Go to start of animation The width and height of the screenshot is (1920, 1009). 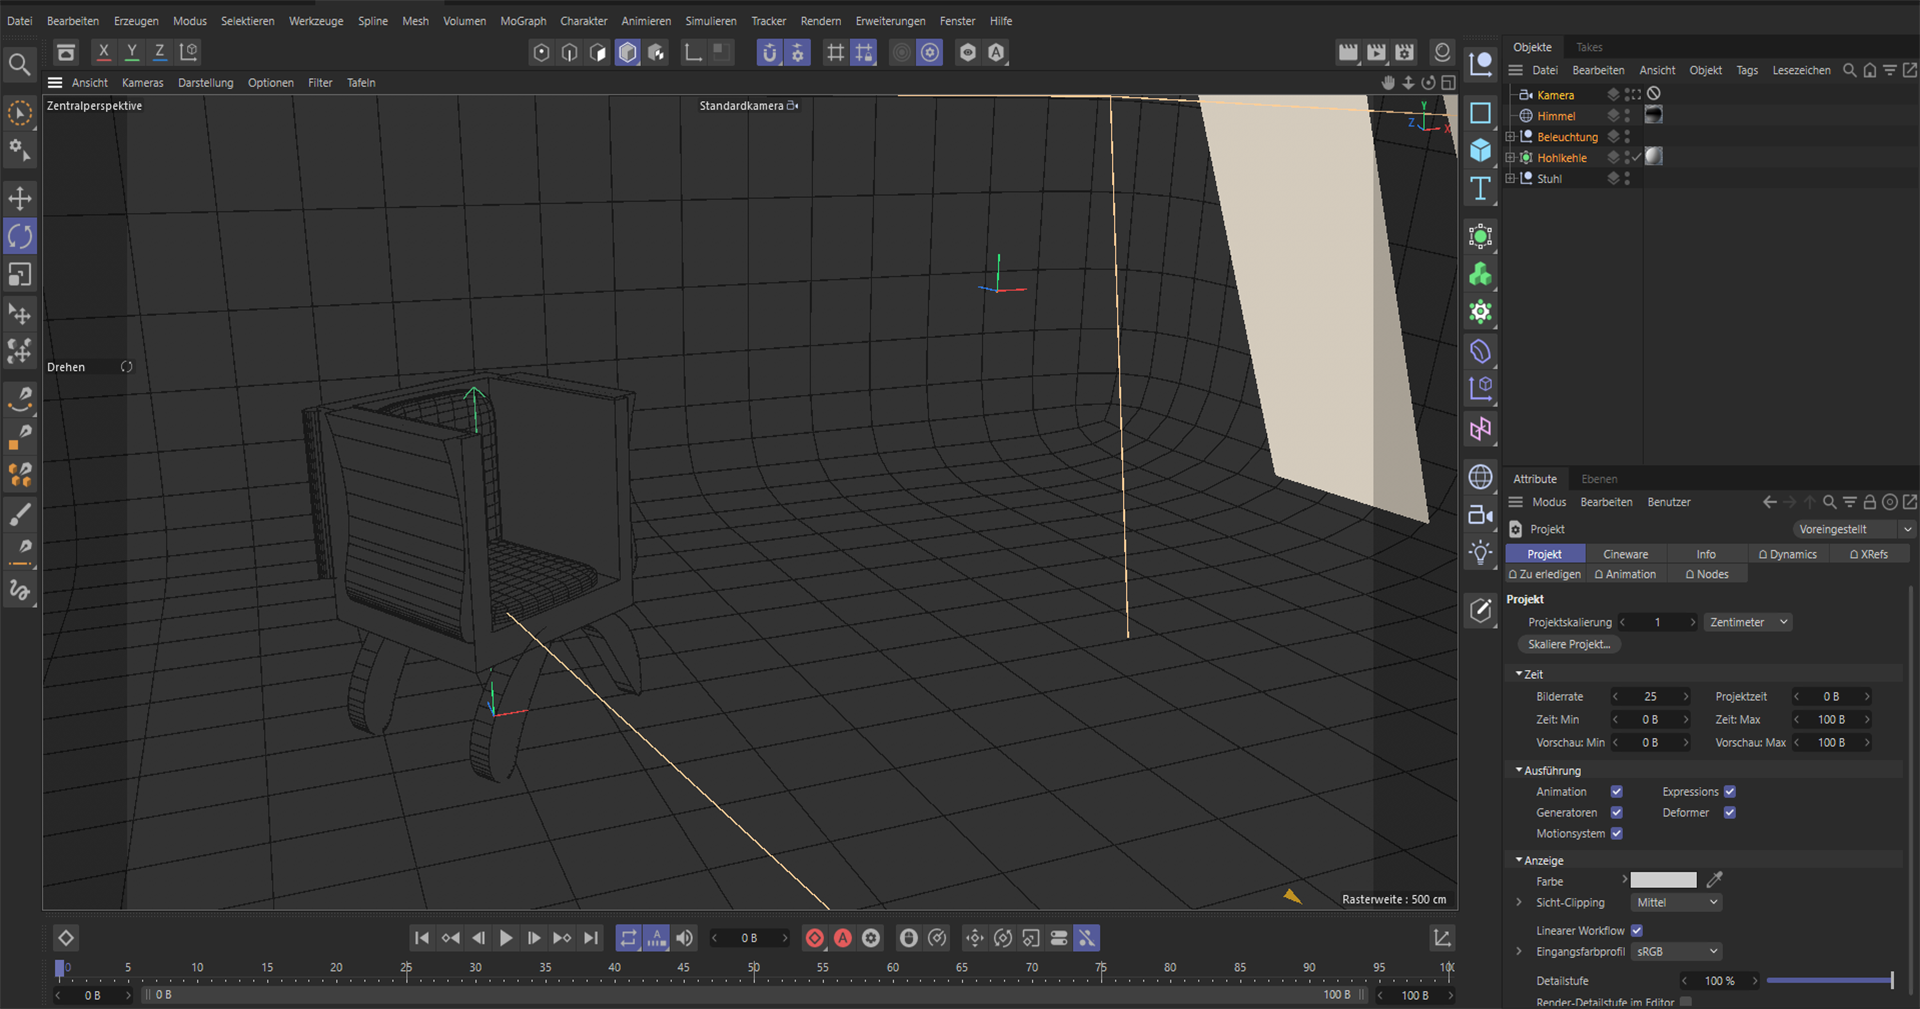422,938
